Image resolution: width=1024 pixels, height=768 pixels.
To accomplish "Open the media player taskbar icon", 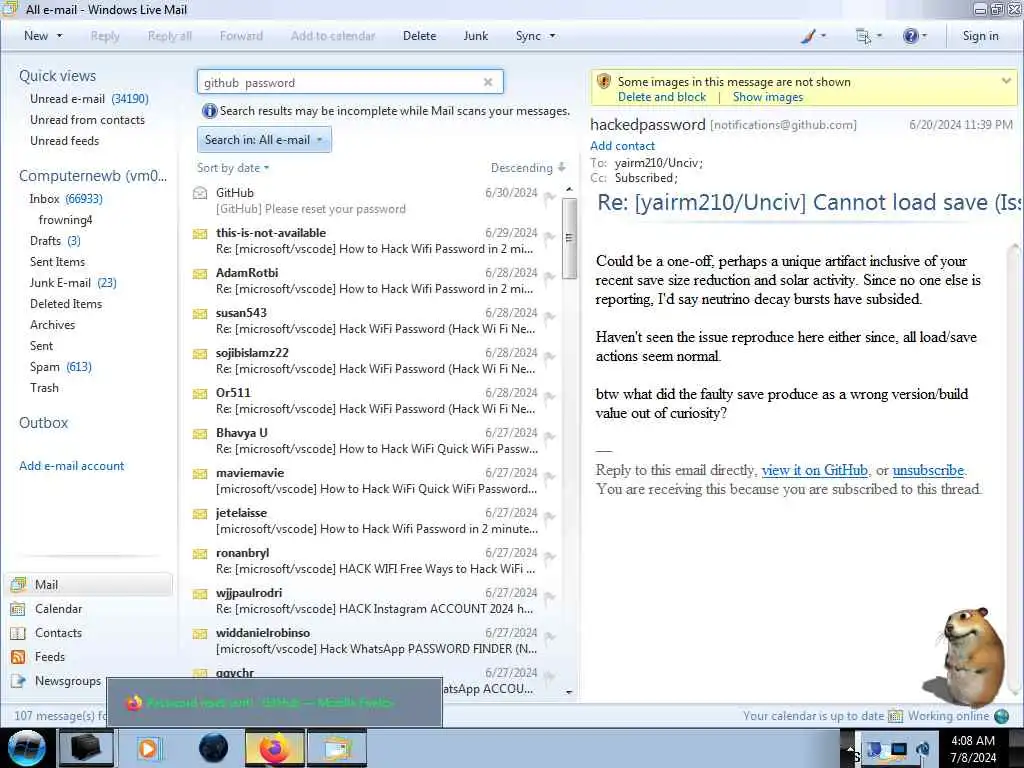I will coord(148,748).
